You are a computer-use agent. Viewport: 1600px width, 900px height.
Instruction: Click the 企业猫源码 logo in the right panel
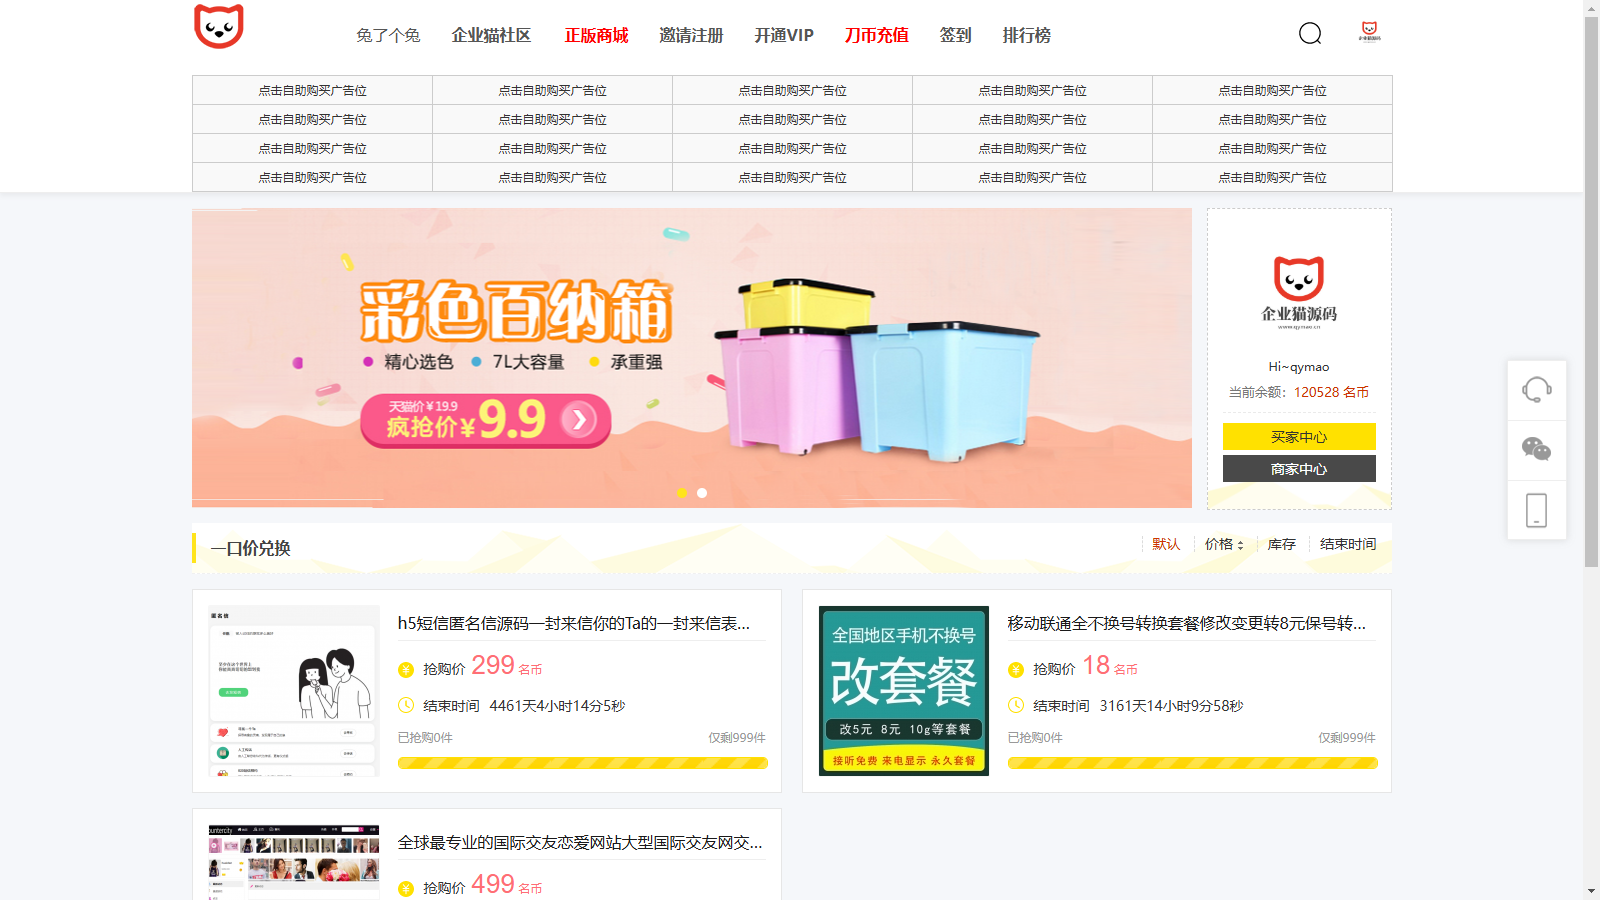[1298, 290]
